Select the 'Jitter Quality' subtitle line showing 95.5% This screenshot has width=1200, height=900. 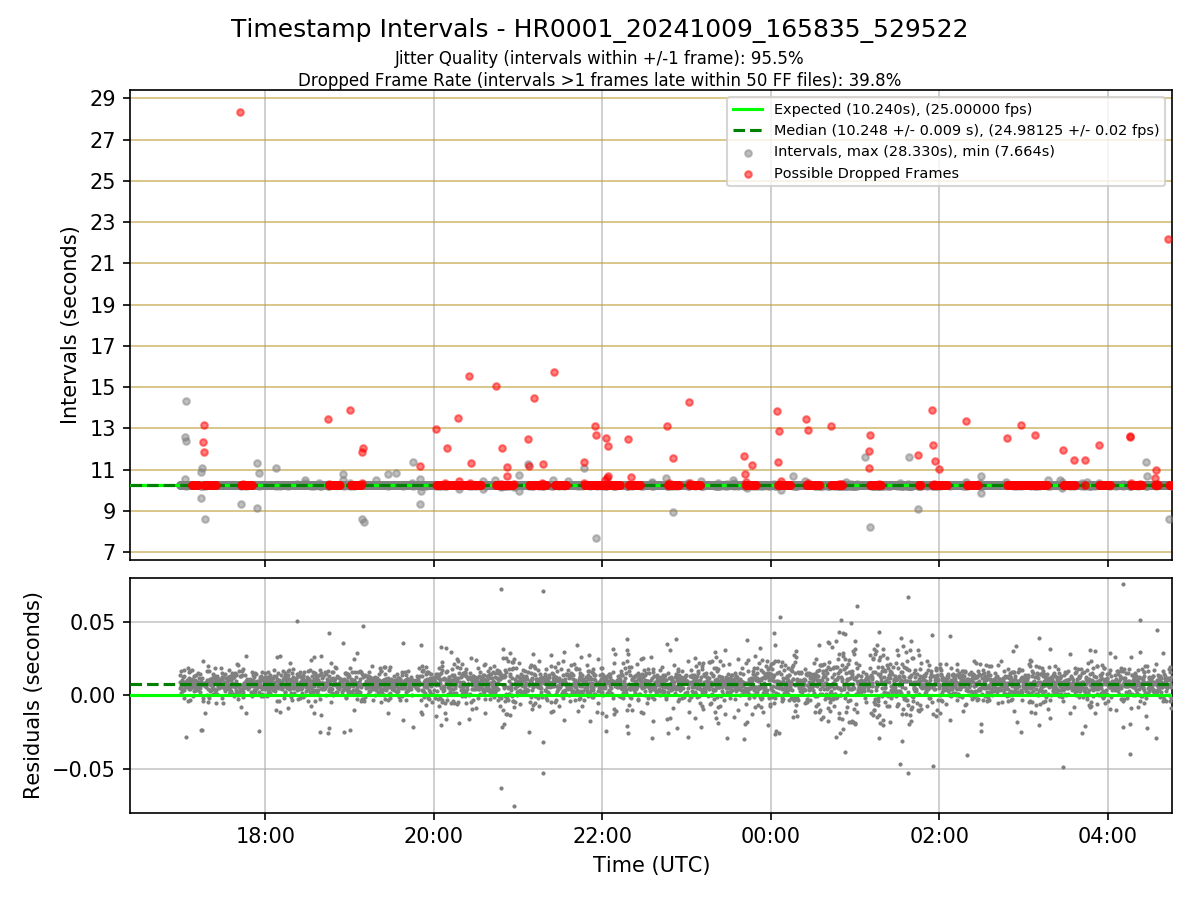(599, 58)
